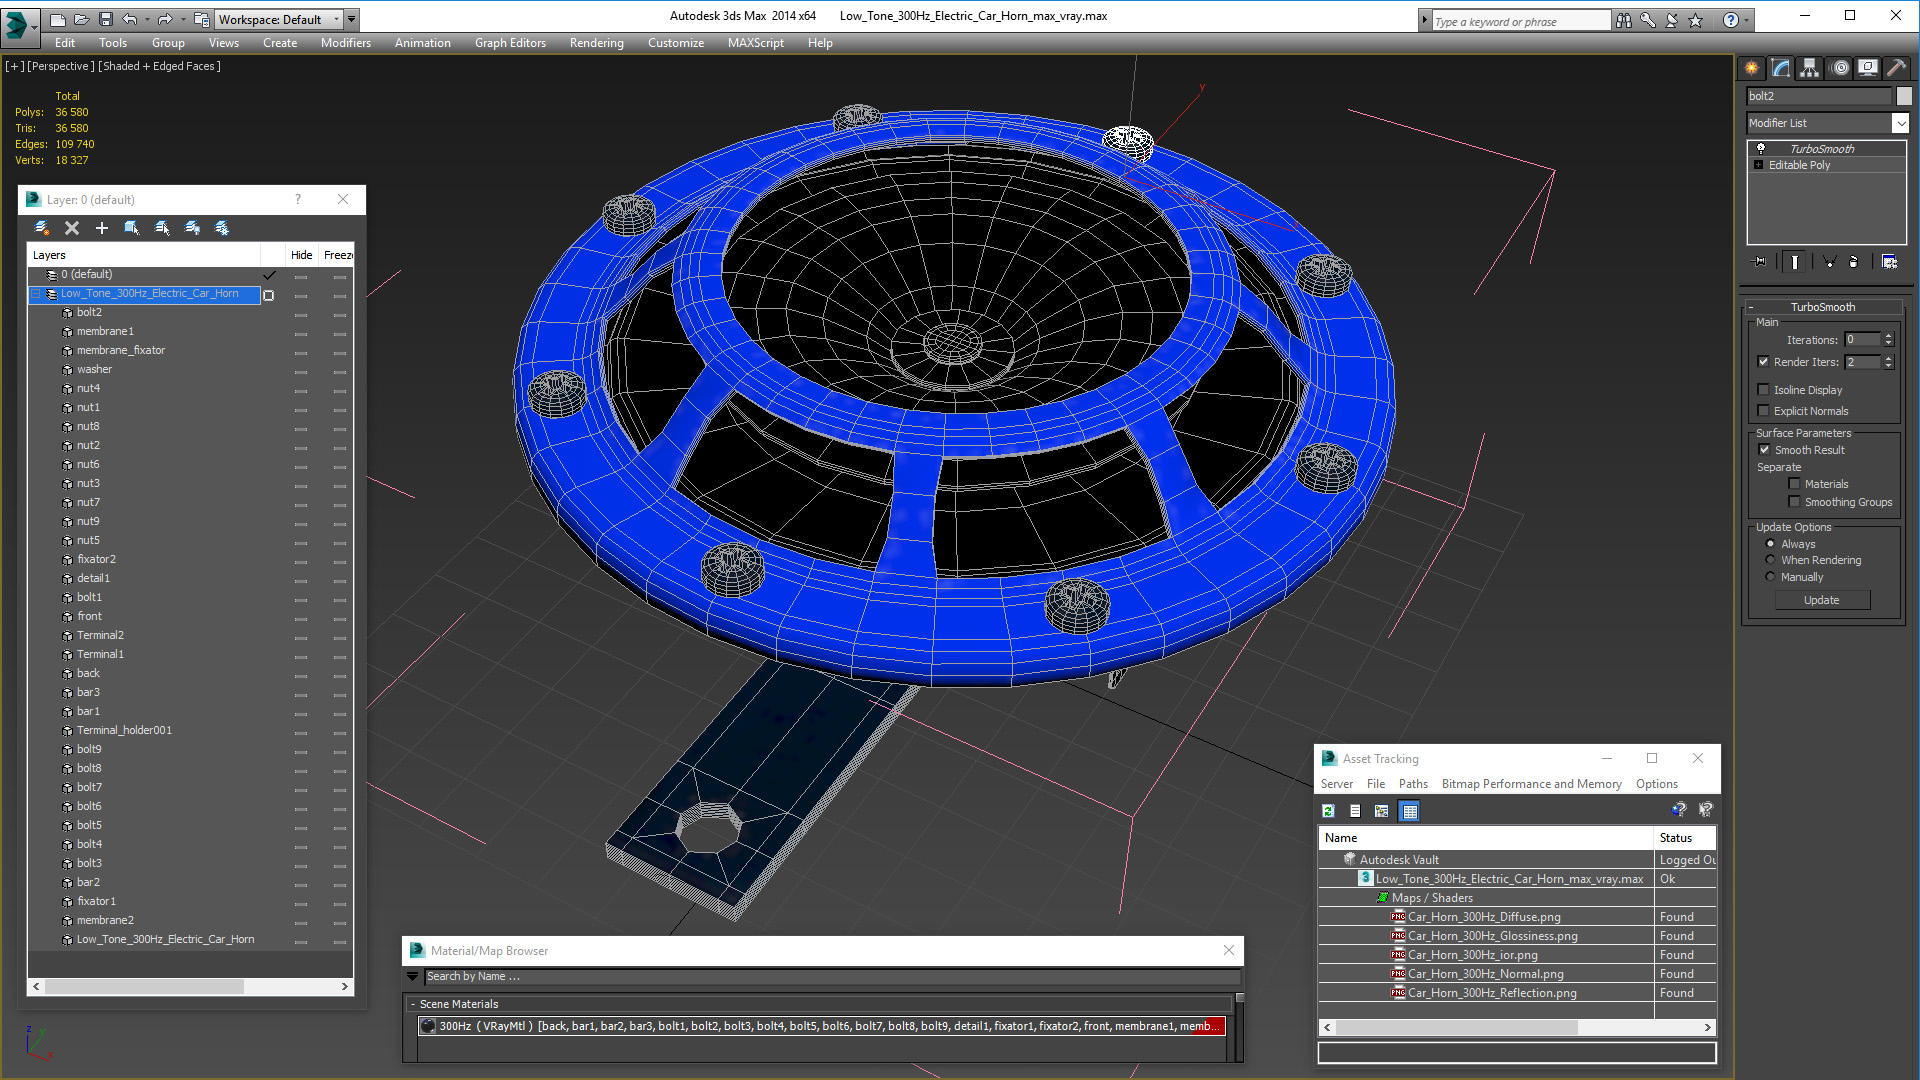
Task: Open the Rendering menu
Action: 596,43
